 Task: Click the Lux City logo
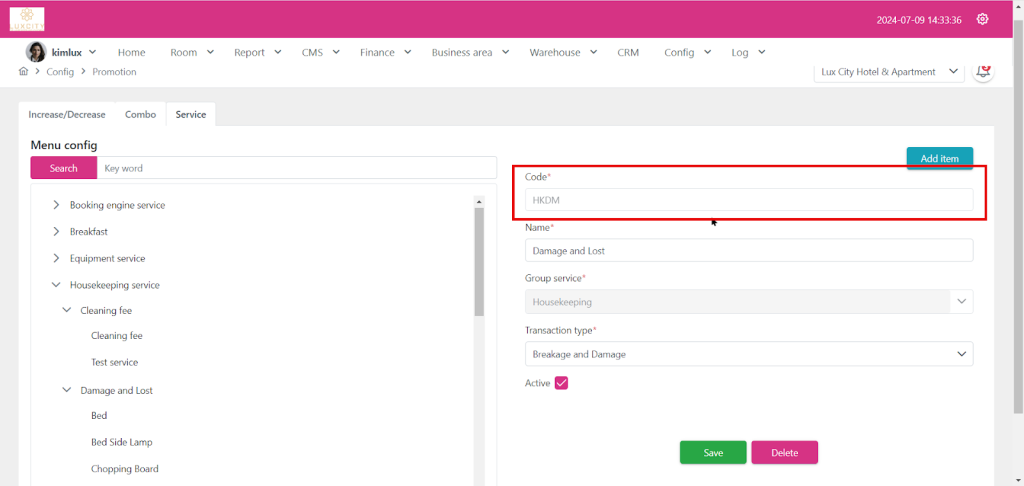(27, 19)
